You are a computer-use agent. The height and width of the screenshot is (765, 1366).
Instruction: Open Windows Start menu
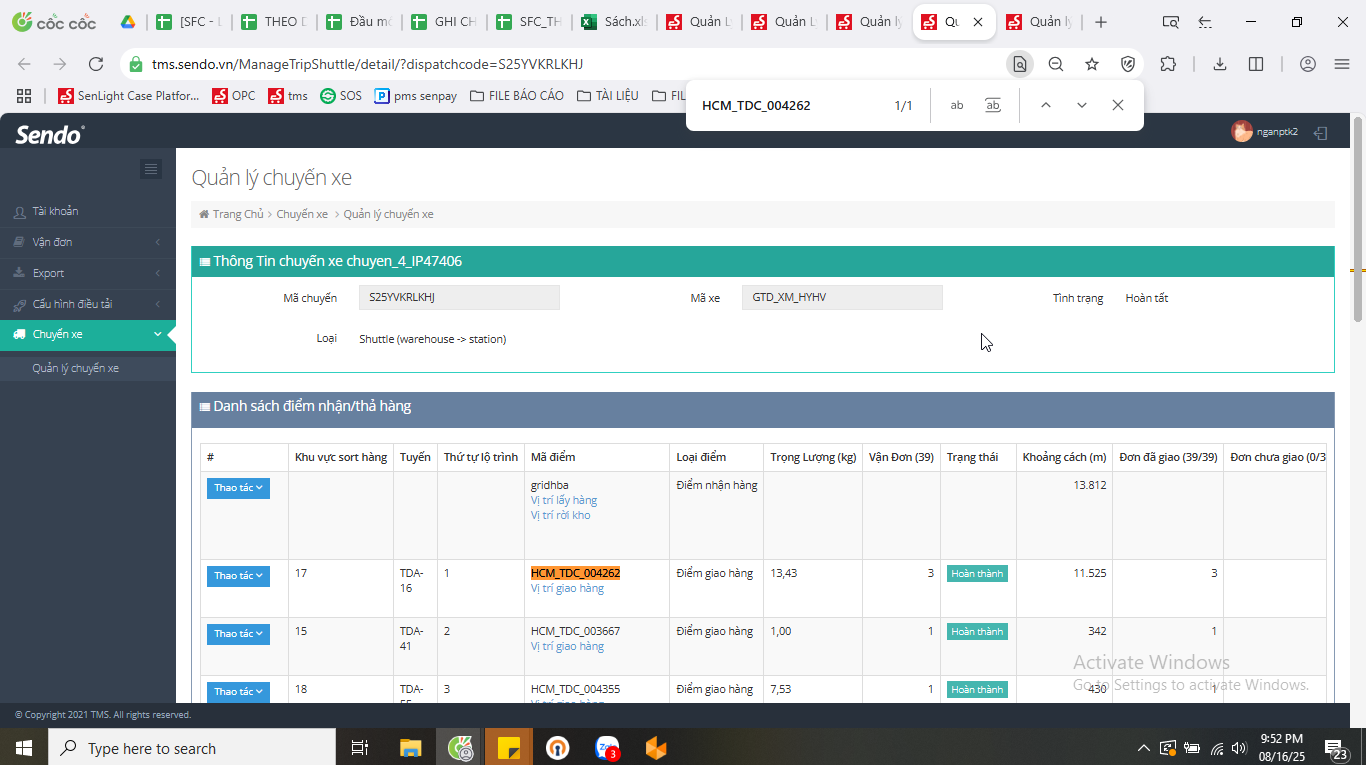24,748
